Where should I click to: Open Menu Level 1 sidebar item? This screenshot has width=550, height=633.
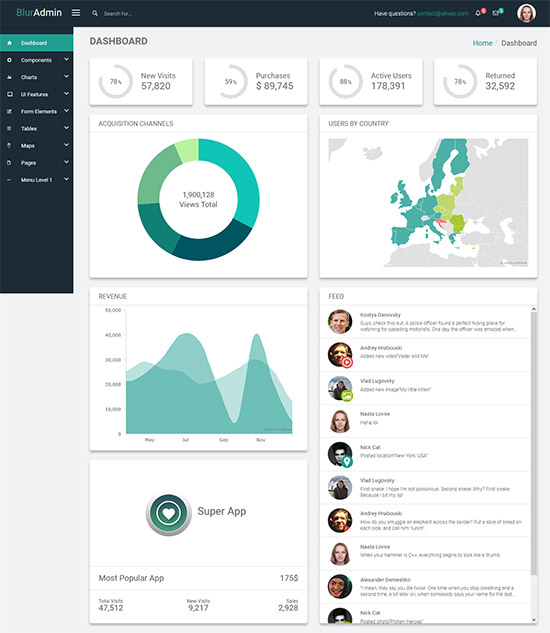(x=36, y=180)
